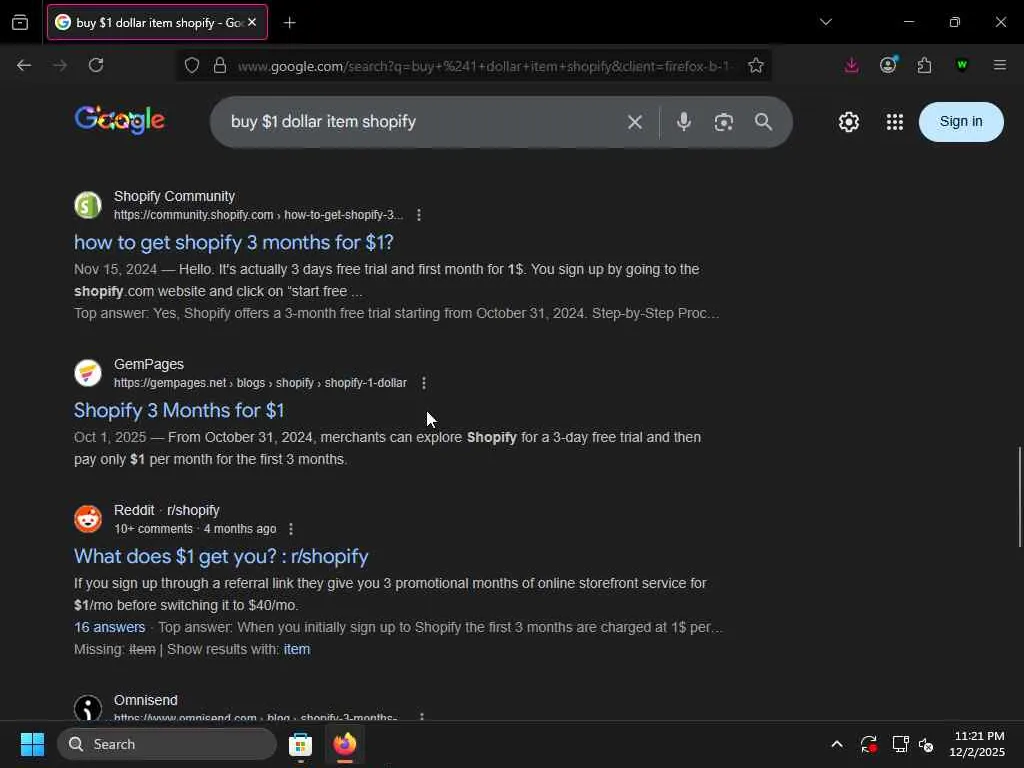Open Firefox account icon
The image size is (1024, 768).
point(888,65)
